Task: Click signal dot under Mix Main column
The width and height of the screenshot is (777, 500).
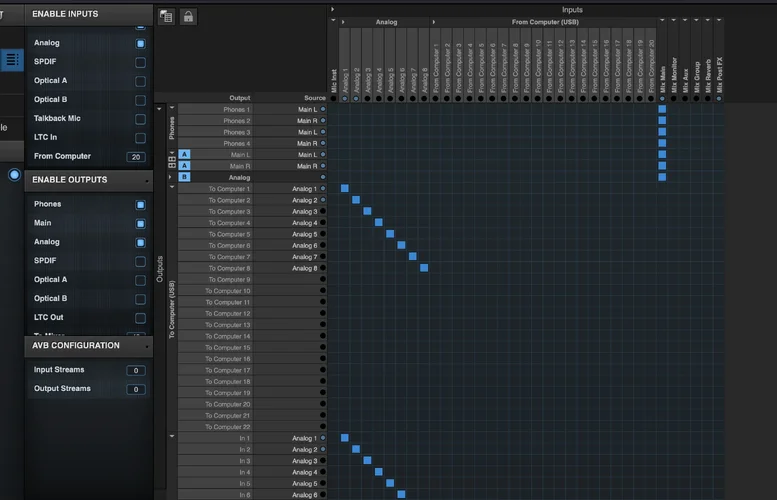Action: 662,99
